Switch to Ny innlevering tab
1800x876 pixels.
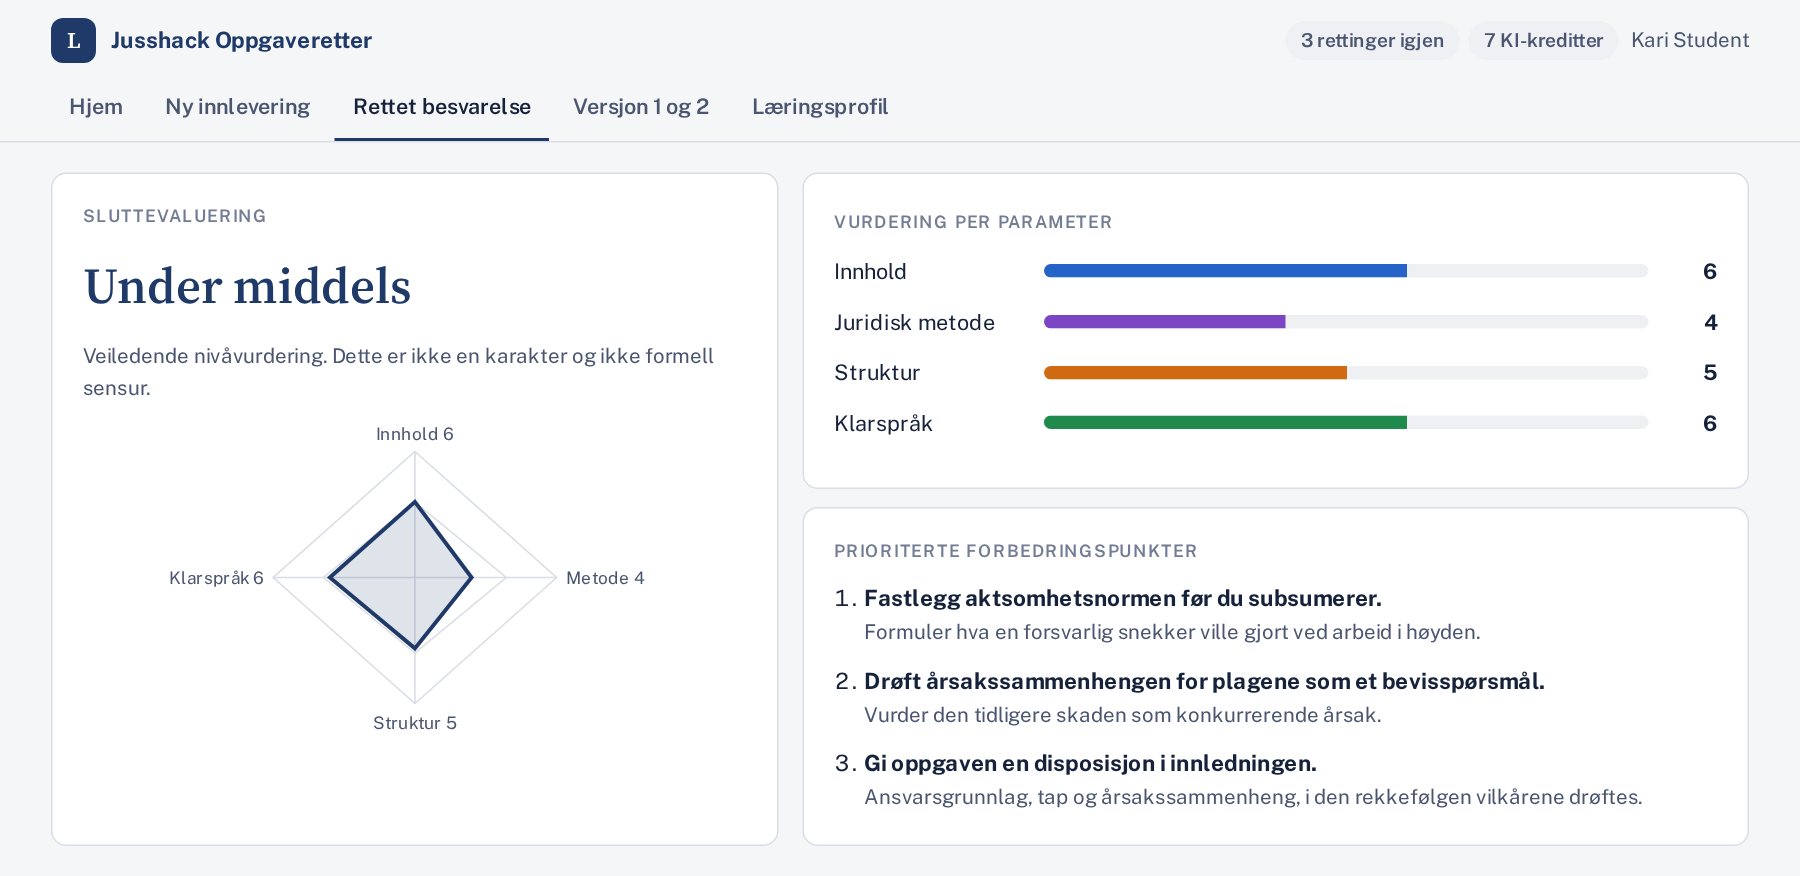coord(238,107)
